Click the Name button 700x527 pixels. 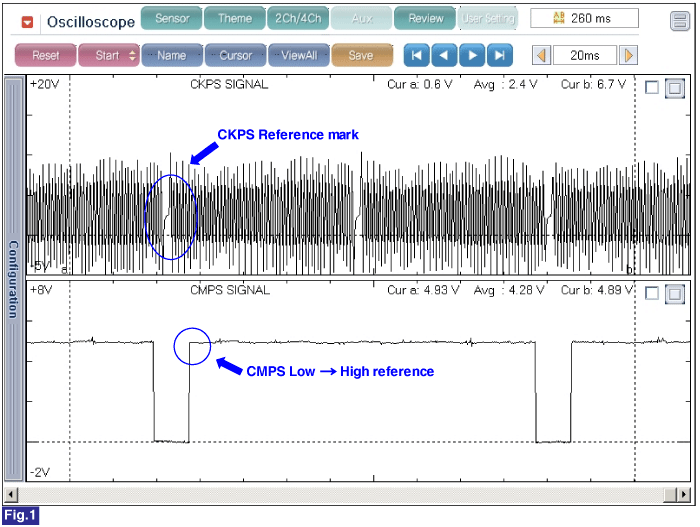172,55
